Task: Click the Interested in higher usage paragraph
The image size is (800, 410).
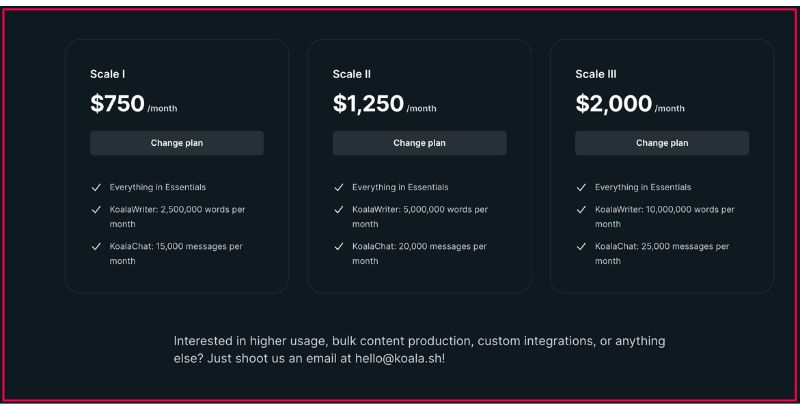Action: click(x=419, y=349)
